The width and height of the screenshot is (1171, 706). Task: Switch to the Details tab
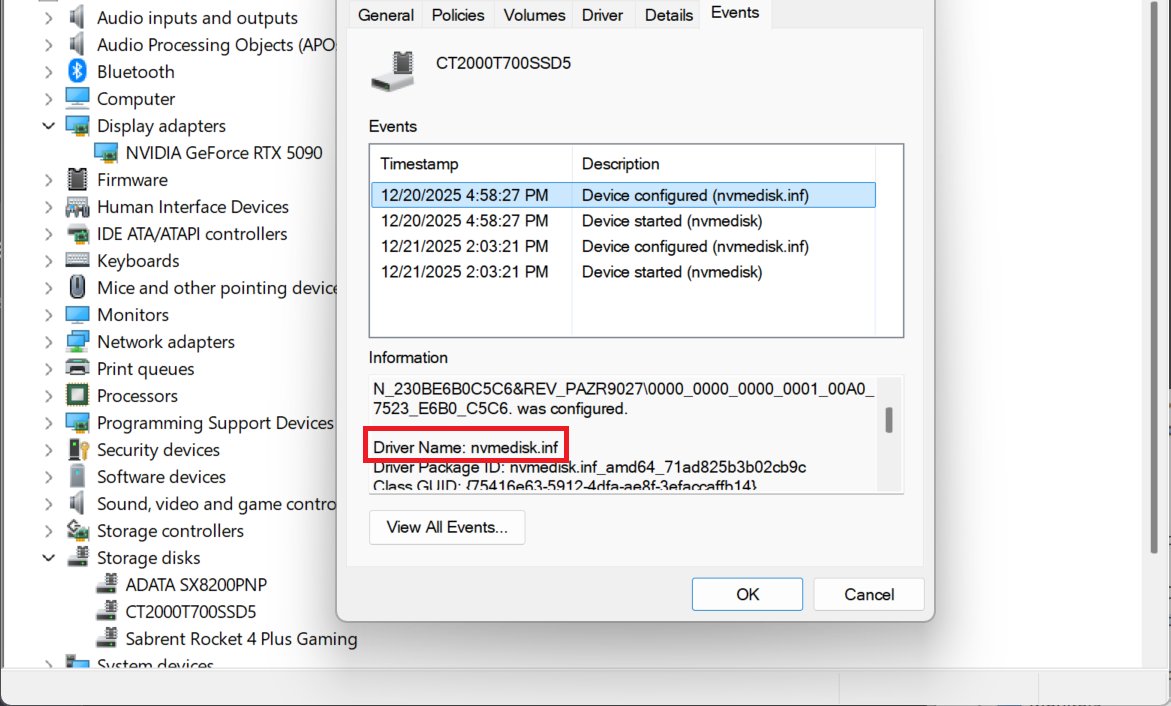pos(668,15)
